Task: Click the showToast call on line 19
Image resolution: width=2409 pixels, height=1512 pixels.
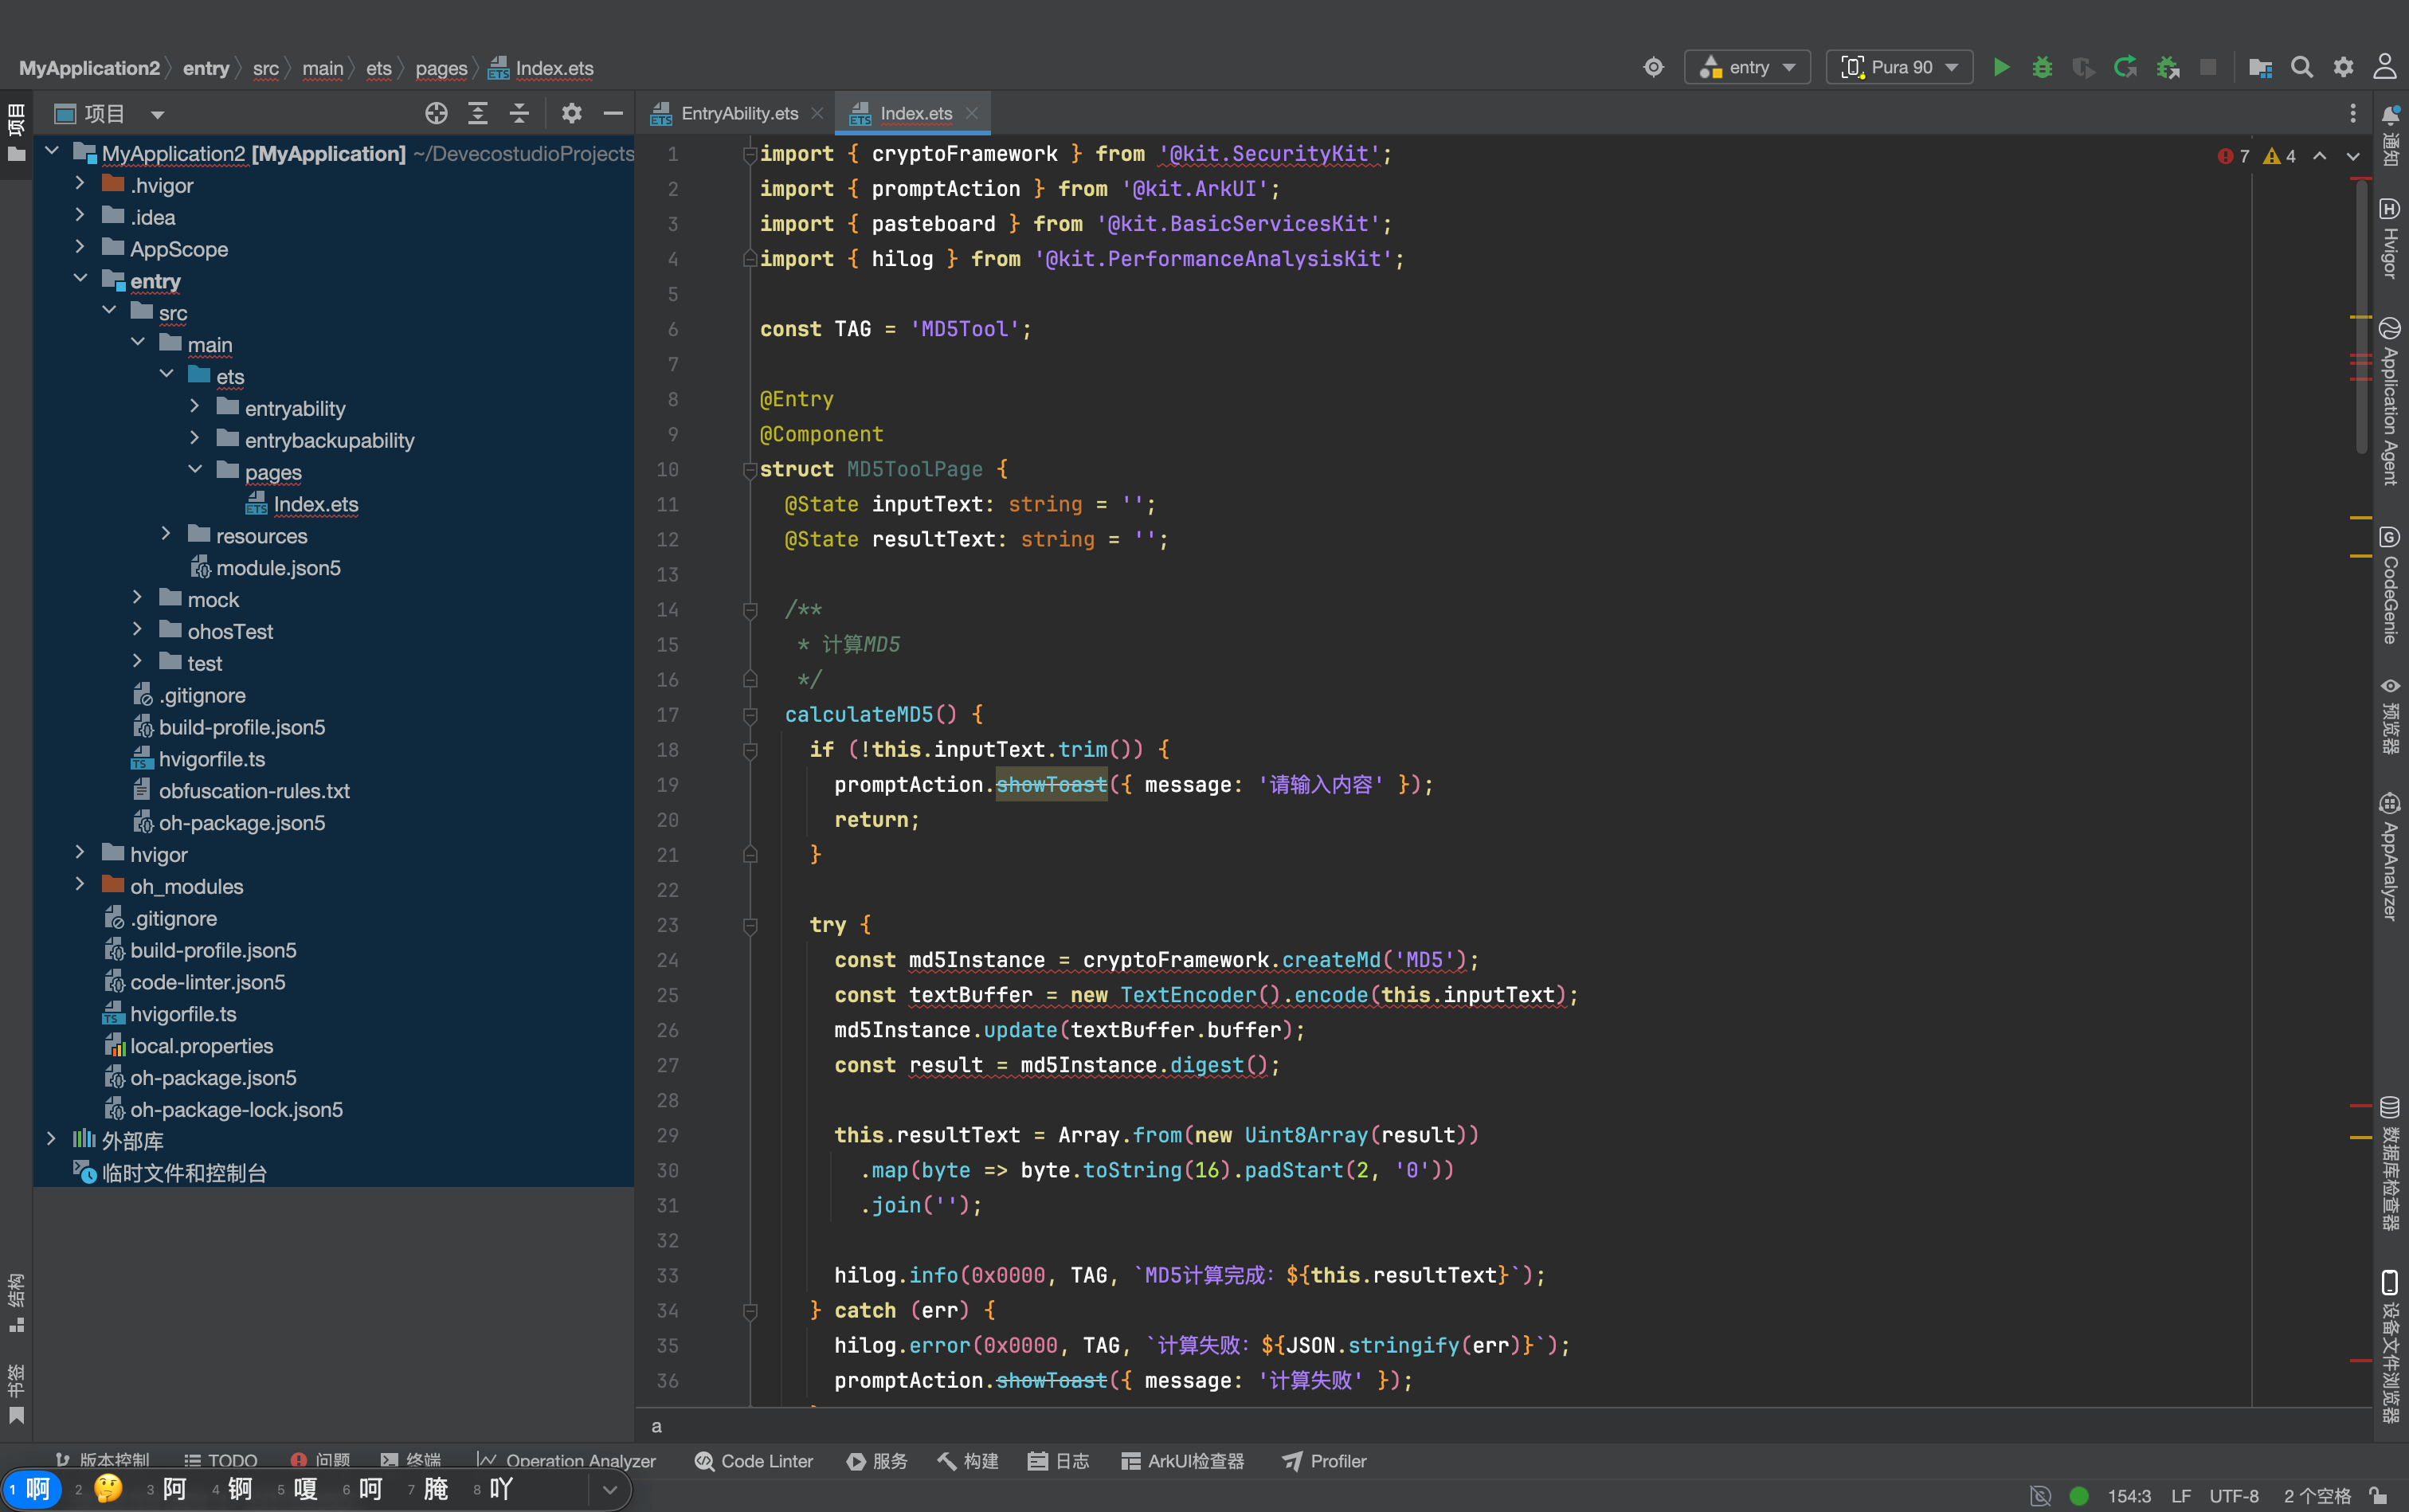Action: pyautogui.click(x=1051, y=784)
